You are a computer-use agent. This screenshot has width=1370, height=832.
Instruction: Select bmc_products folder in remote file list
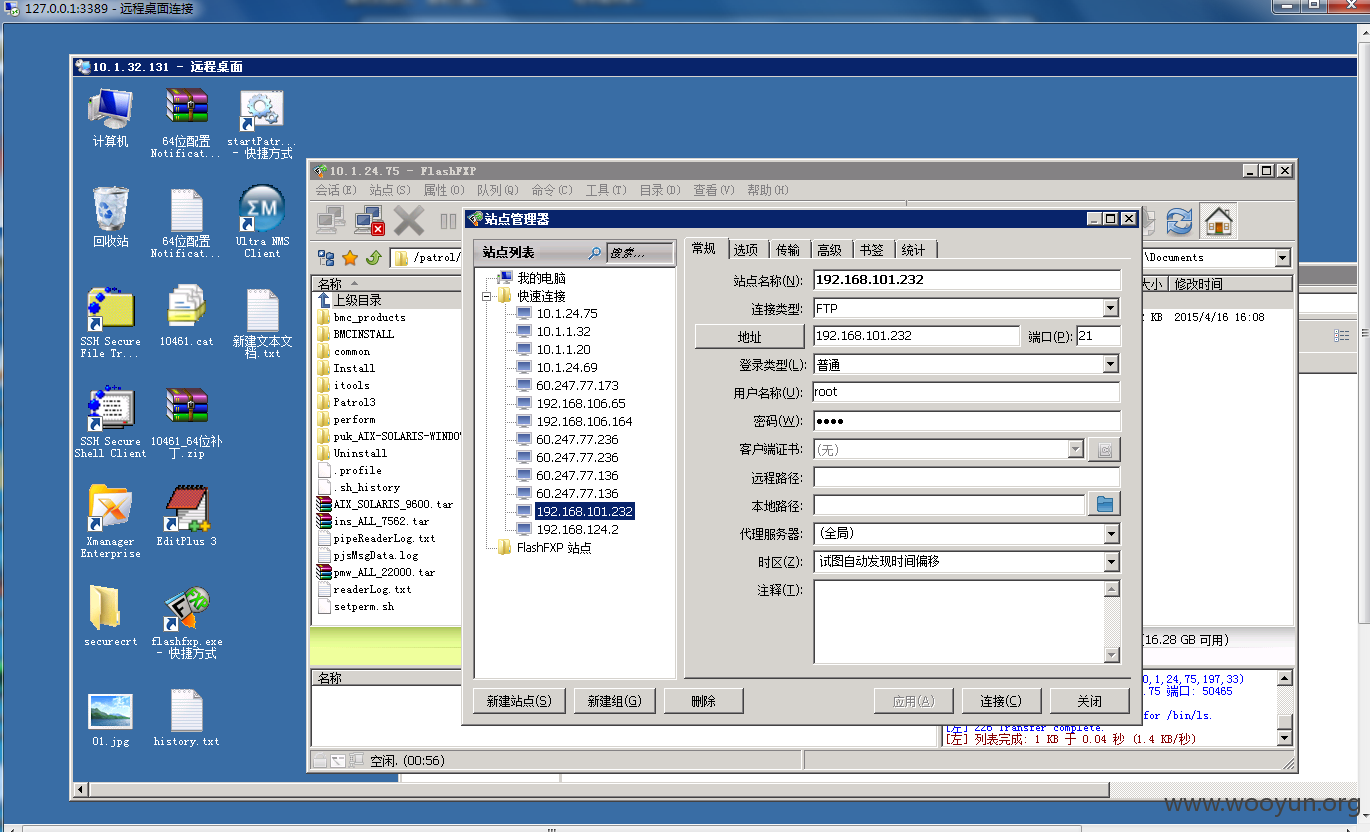pos(369,317)
